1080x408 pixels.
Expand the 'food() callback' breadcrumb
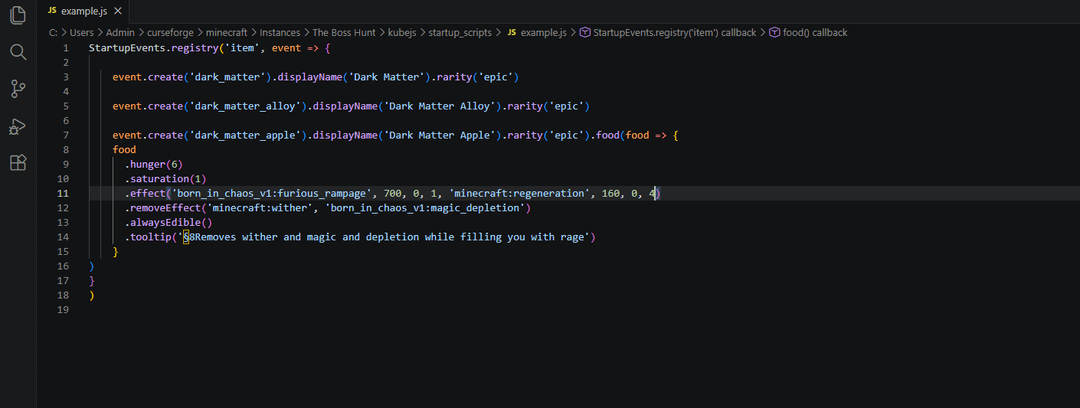tap(814, 32)
